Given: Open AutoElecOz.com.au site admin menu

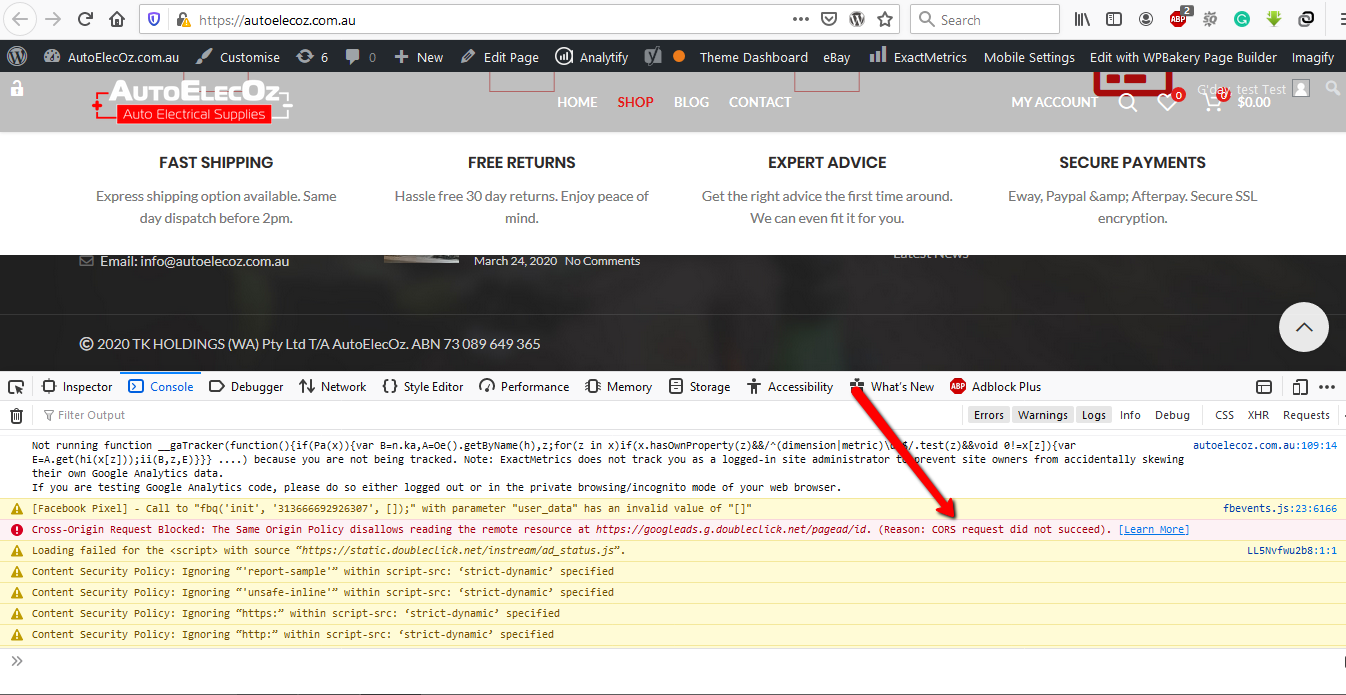Looking at the screenshot, I should click(112, 57).
